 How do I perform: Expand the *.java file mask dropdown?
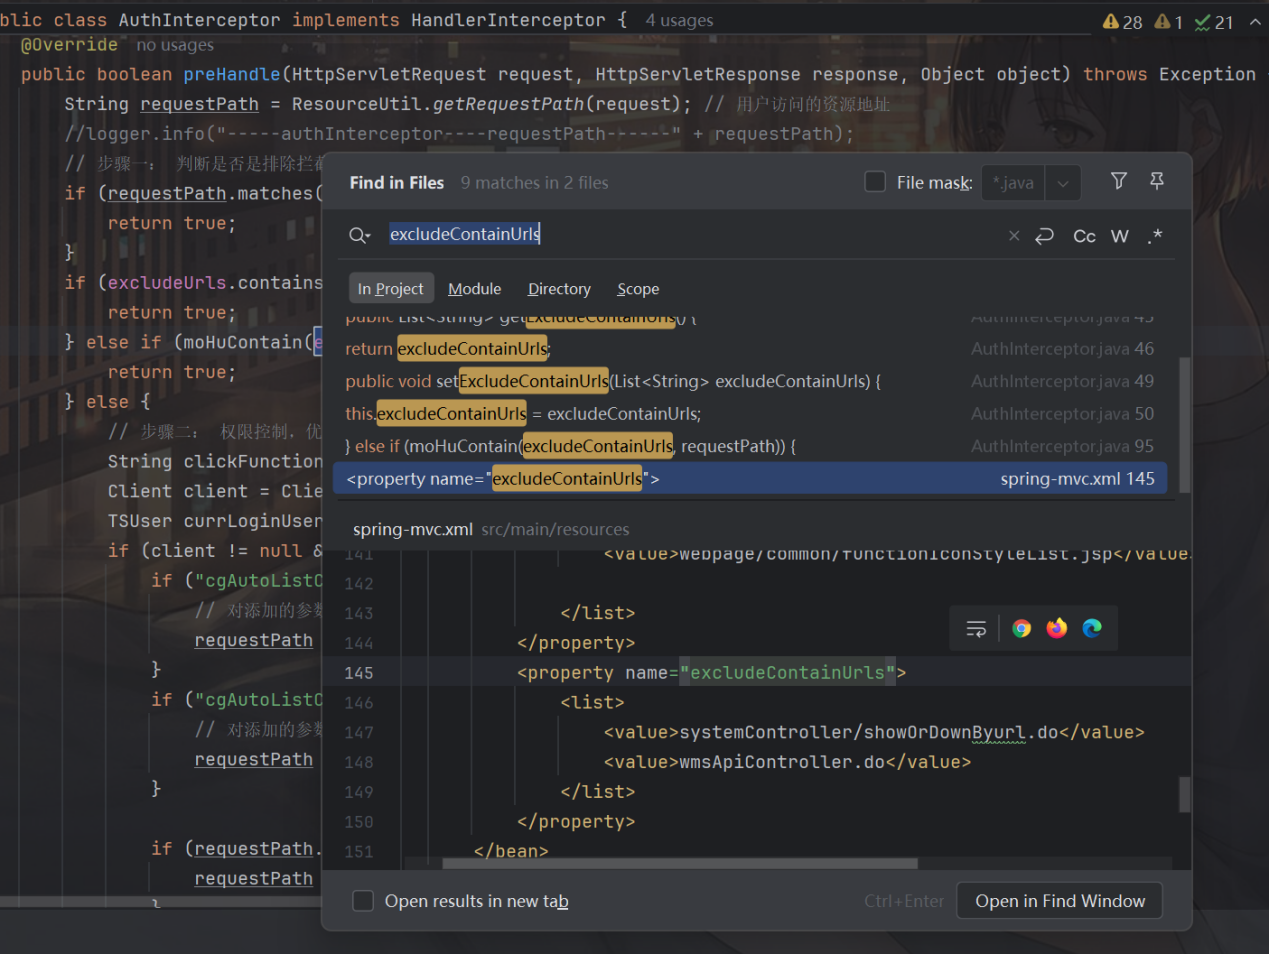click(1062, 183)
